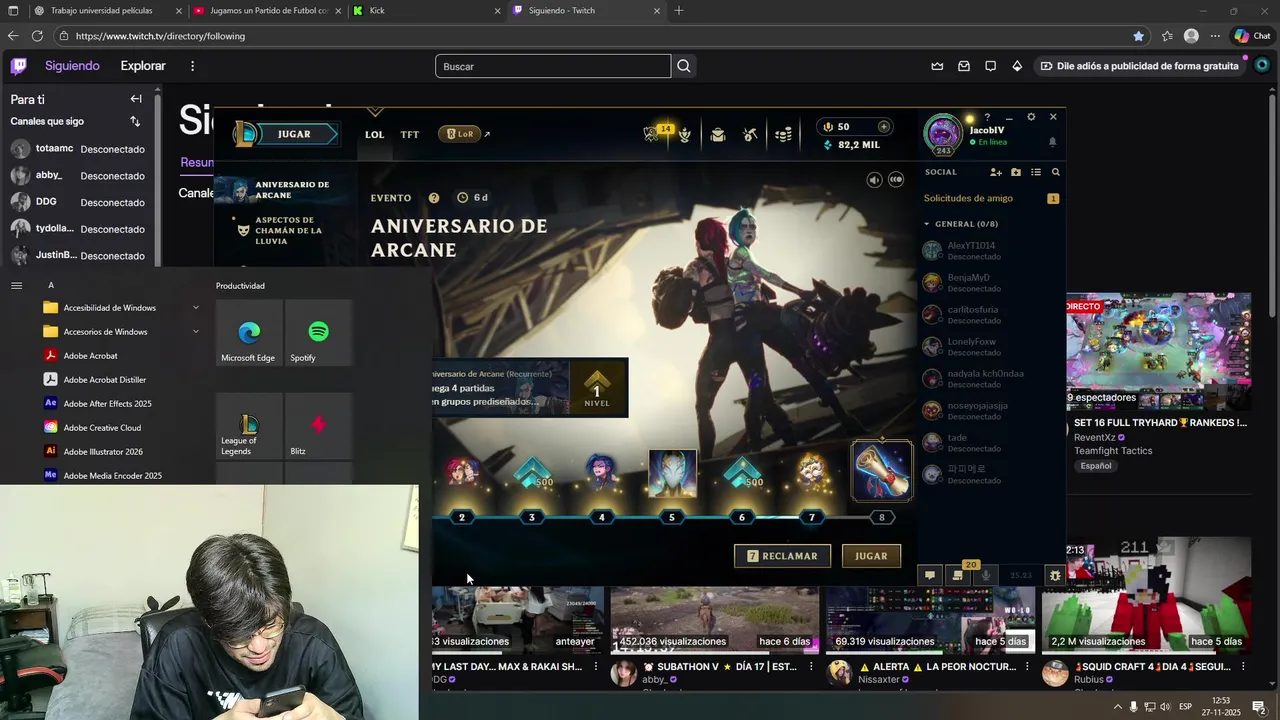Open the League clash trophy icon
Screen dimensions: 1280x720
[x=685, y=134]
